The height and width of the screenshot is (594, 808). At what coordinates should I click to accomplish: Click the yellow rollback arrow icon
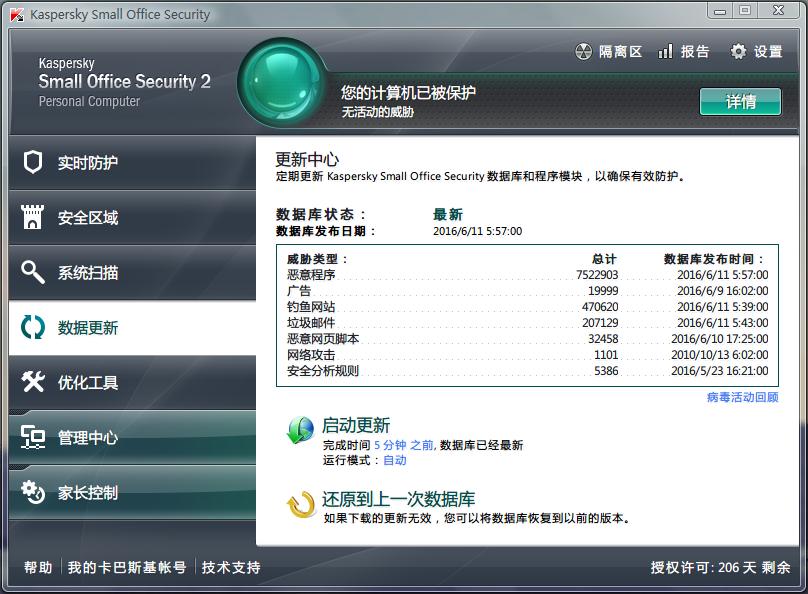pos(301,505)
